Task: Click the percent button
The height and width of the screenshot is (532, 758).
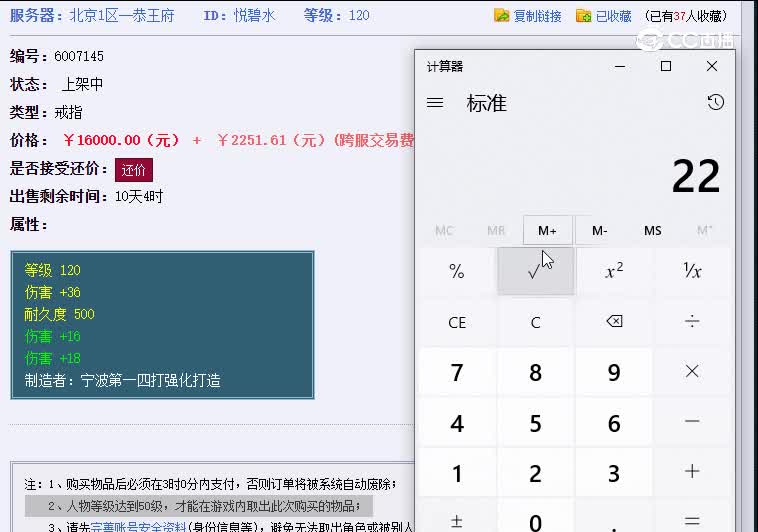Action: point(457,271)
